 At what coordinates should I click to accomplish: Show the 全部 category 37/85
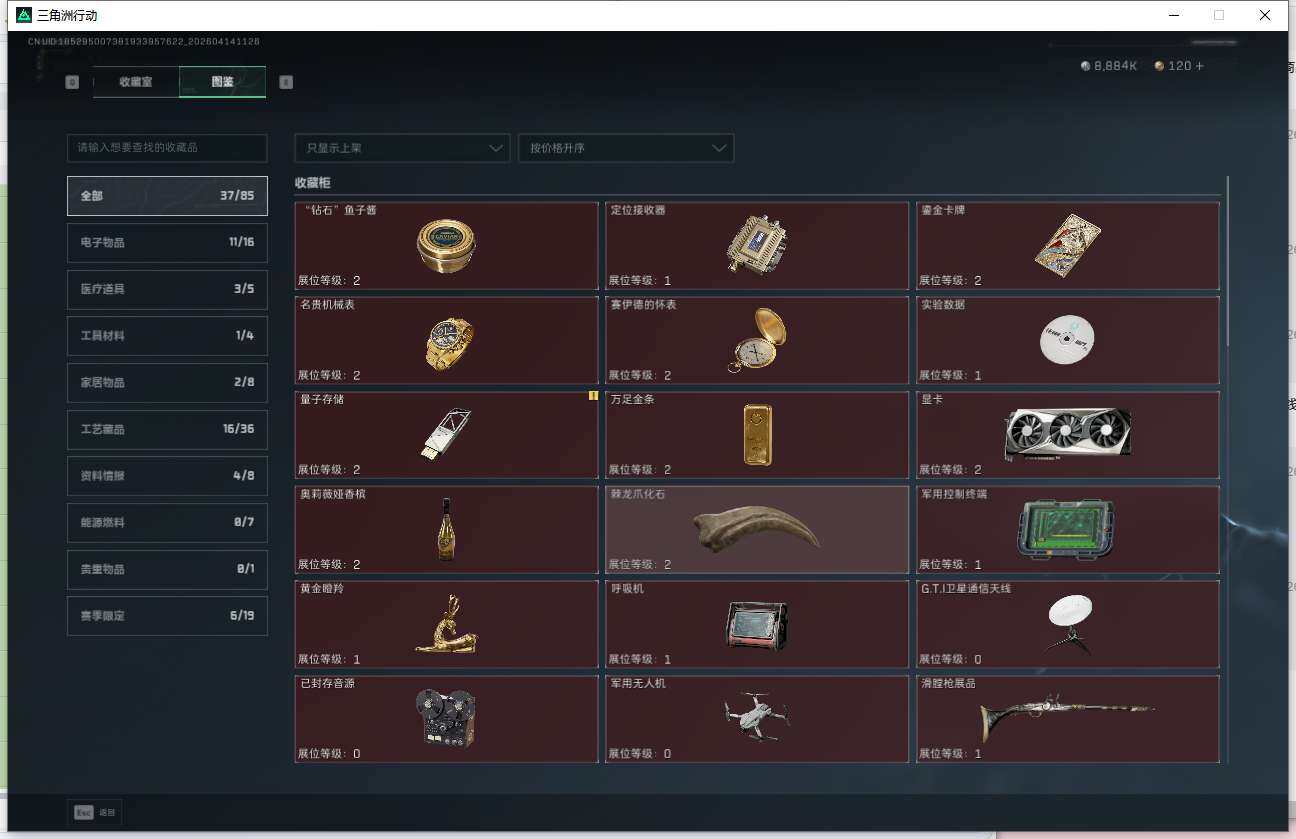167,196
